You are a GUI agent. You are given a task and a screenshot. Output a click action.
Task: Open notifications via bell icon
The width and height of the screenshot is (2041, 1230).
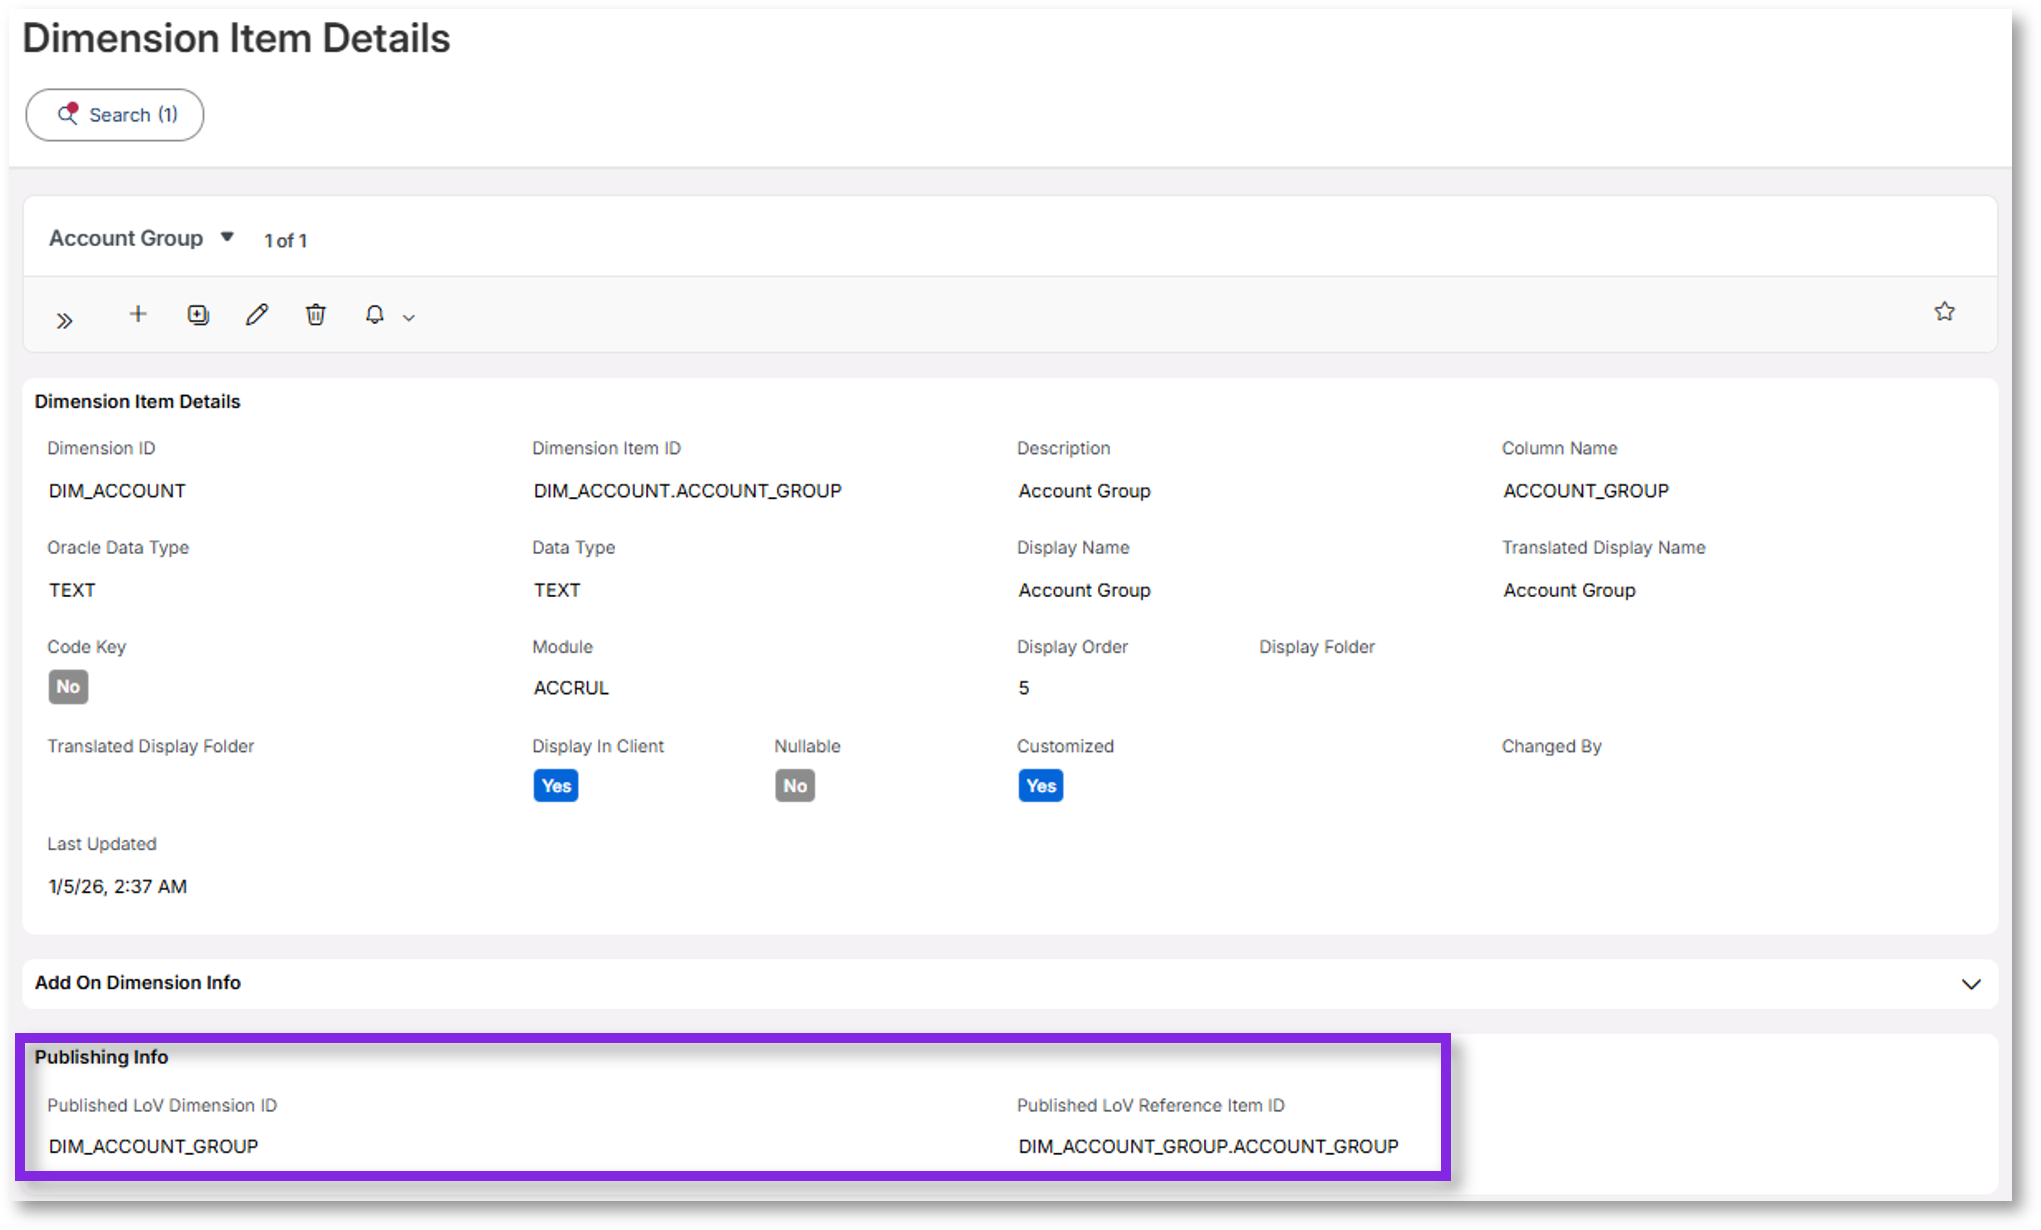375,315
